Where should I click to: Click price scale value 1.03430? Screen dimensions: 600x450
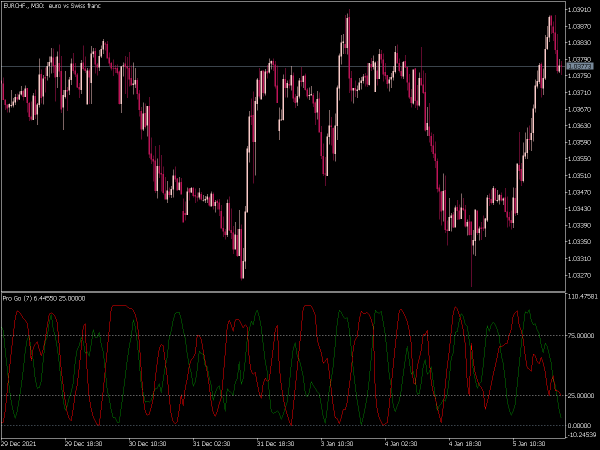[x=580, y=209]
